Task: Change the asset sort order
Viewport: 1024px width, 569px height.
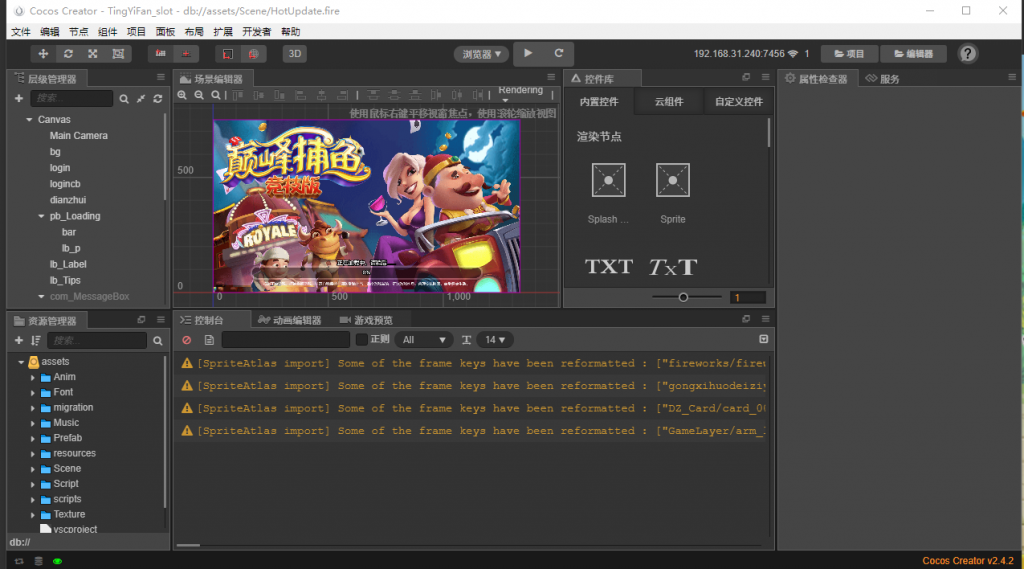Action: 35,340
